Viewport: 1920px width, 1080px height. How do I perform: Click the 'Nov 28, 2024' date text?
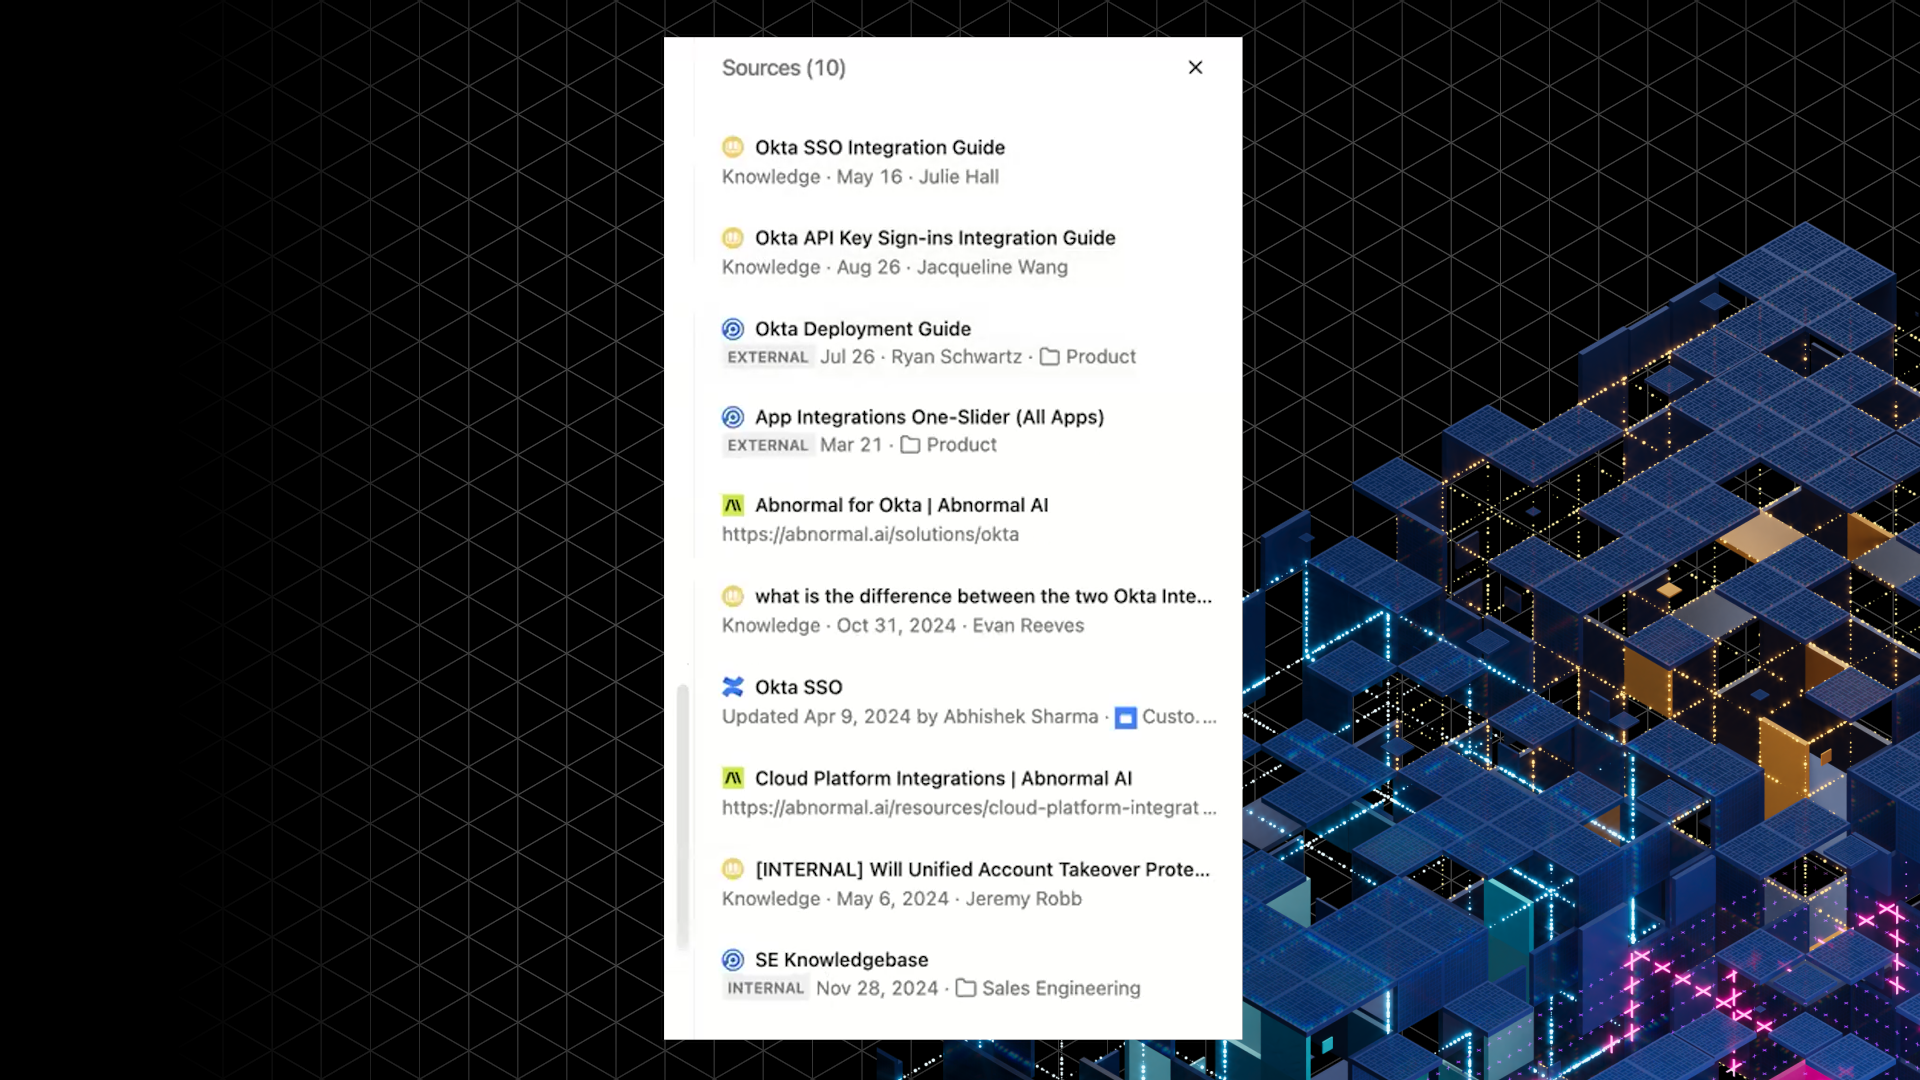pos(877,988)
